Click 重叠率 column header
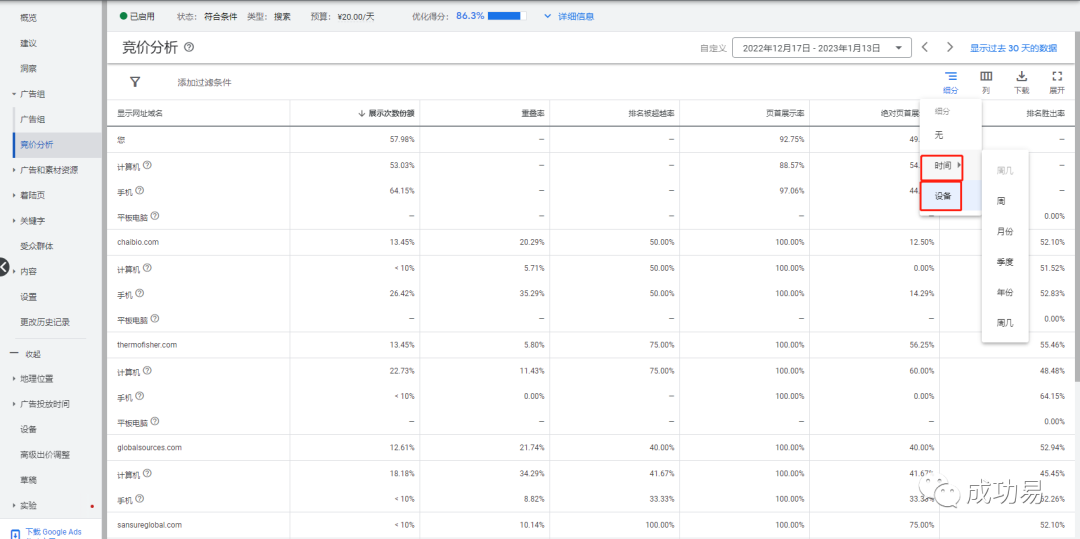This screenshot has height=539, width=1080. pos(532,113)
